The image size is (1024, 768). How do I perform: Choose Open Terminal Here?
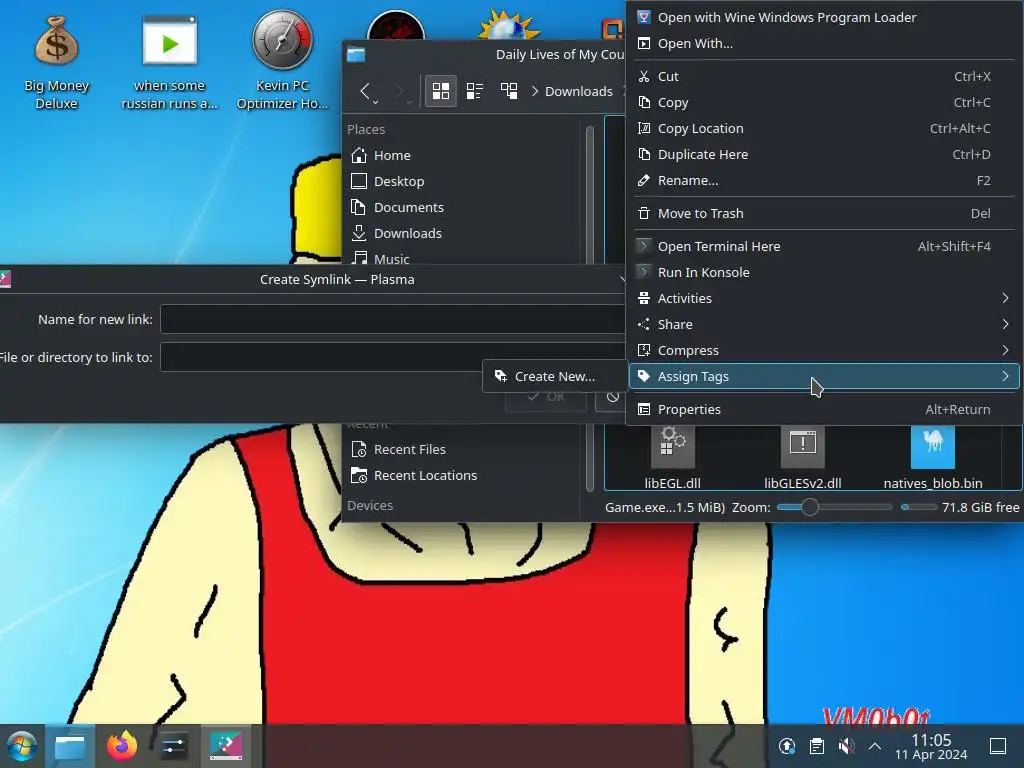point(824,246)
